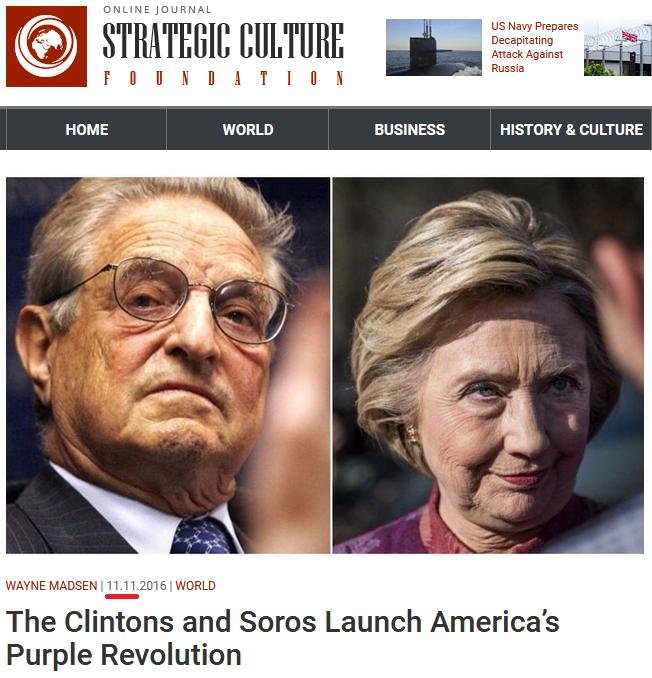
Task: Click the red underline beneath the date
Action: tap(122, 597)
